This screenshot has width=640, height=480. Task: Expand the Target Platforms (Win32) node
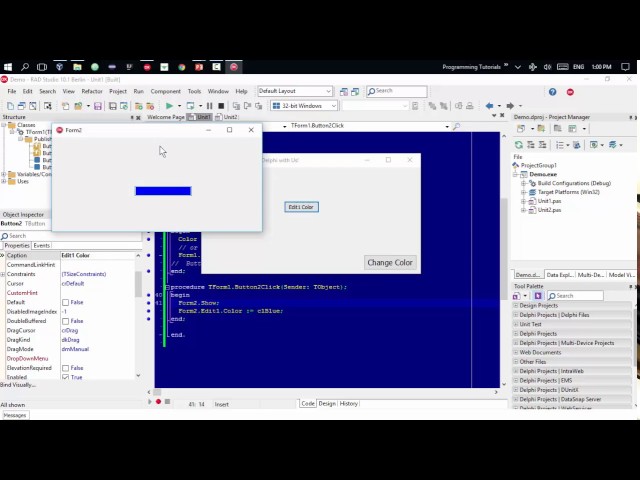point(523,193)
